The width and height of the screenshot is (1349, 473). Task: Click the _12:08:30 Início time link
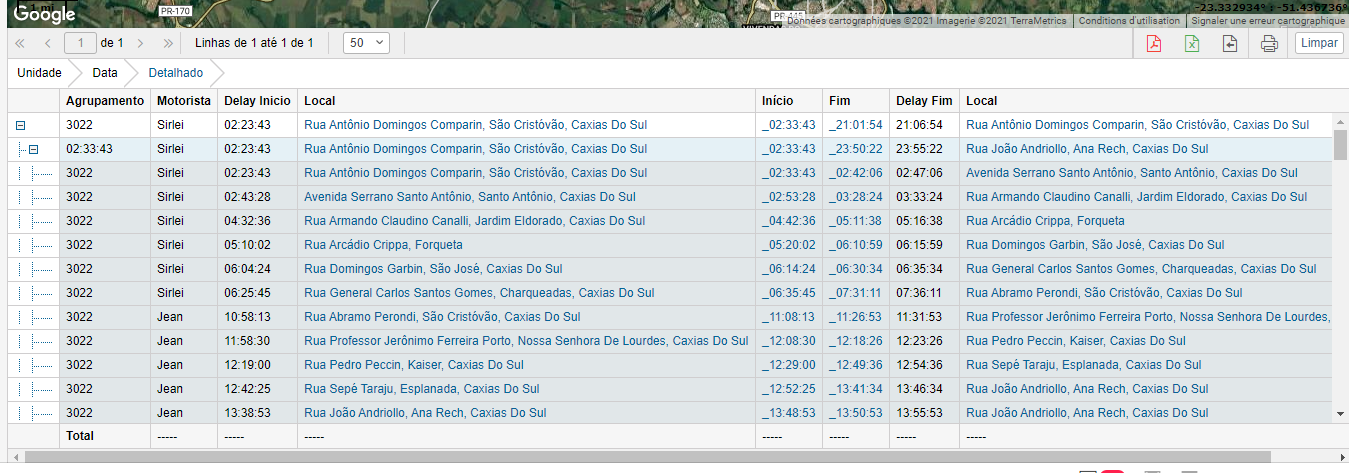coord(788,341)
